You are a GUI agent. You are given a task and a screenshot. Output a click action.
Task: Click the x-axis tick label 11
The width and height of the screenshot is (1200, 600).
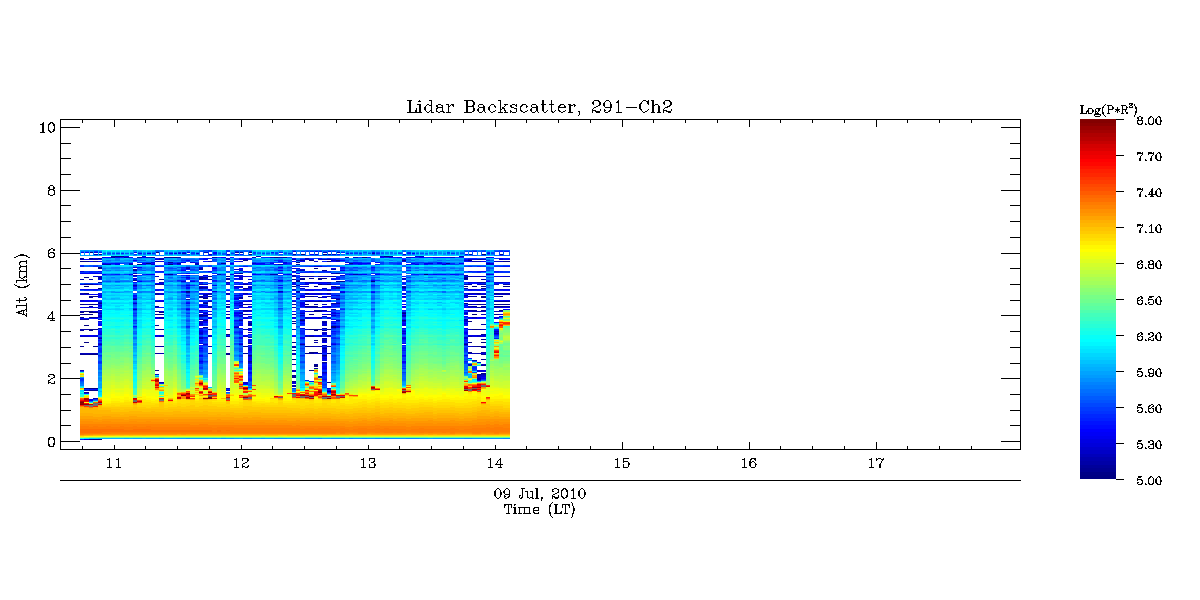coord(113,463)
